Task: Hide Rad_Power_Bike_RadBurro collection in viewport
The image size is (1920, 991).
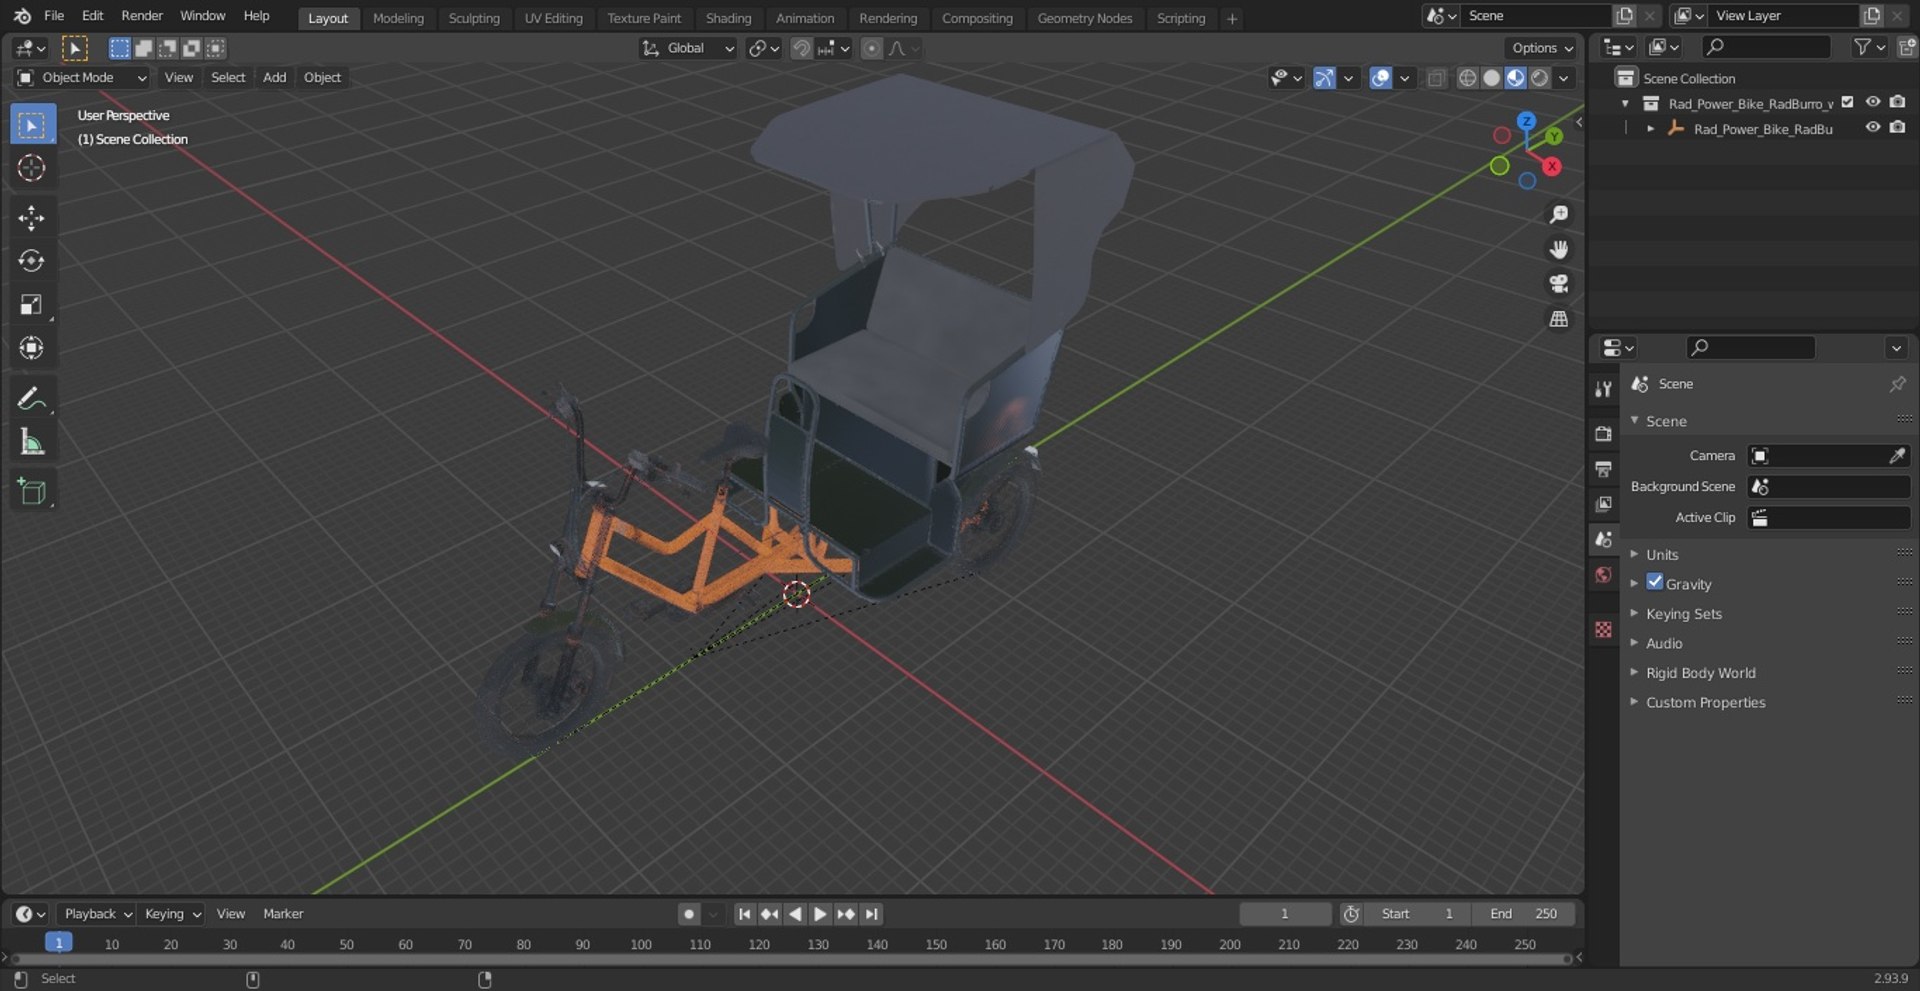Action: [1873, 103]
